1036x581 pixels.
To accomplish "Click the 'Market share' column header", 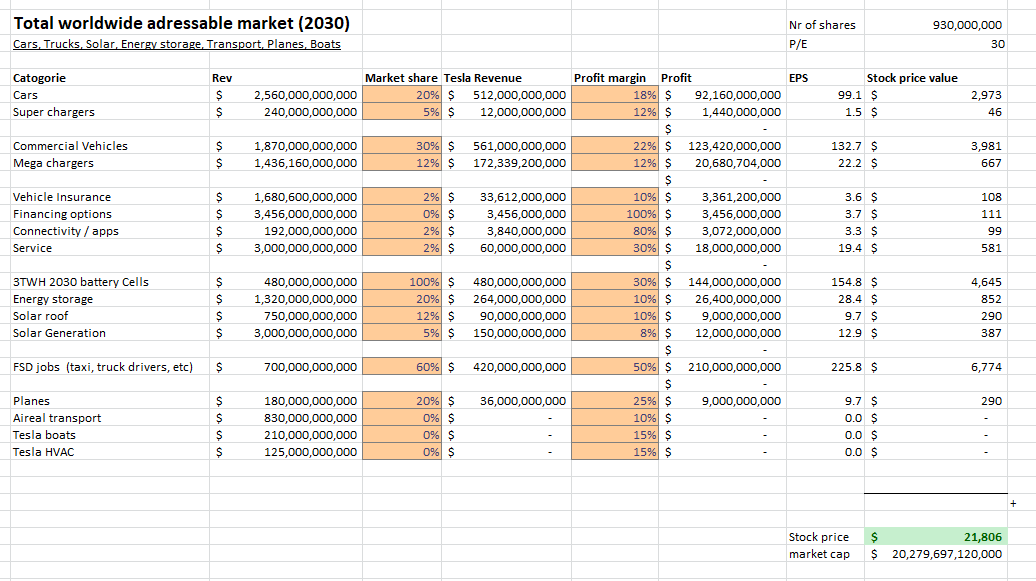I will tap(401, 78).
